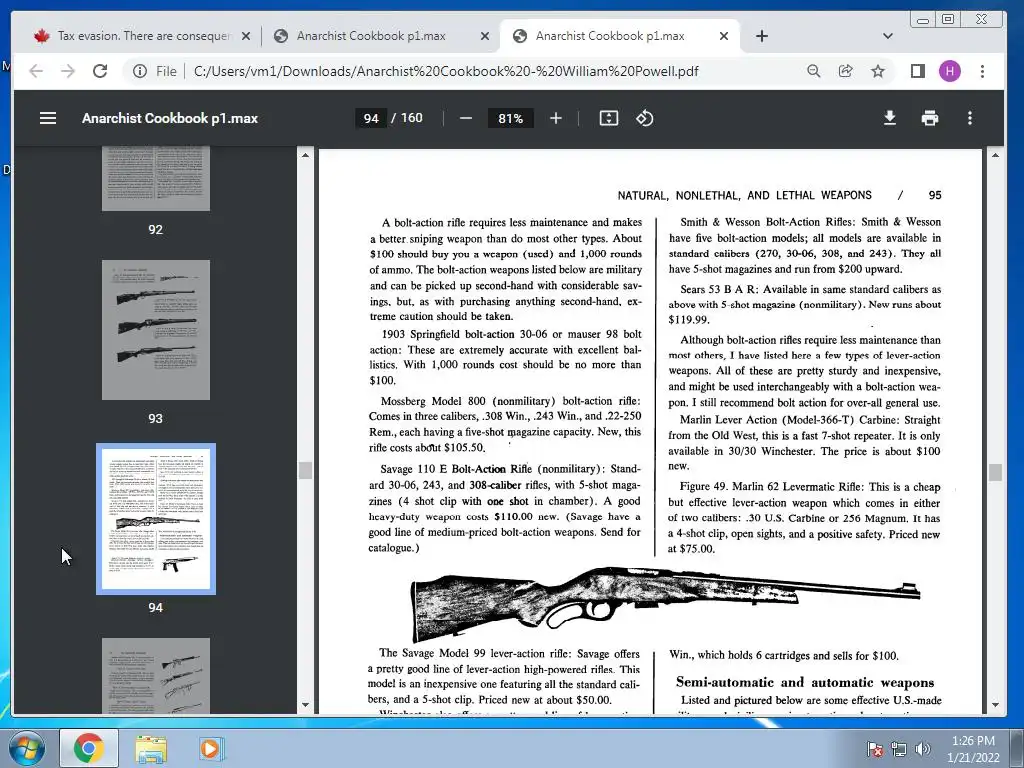
Task: Click the volume speaker tray icon
Action: point(923,749)
